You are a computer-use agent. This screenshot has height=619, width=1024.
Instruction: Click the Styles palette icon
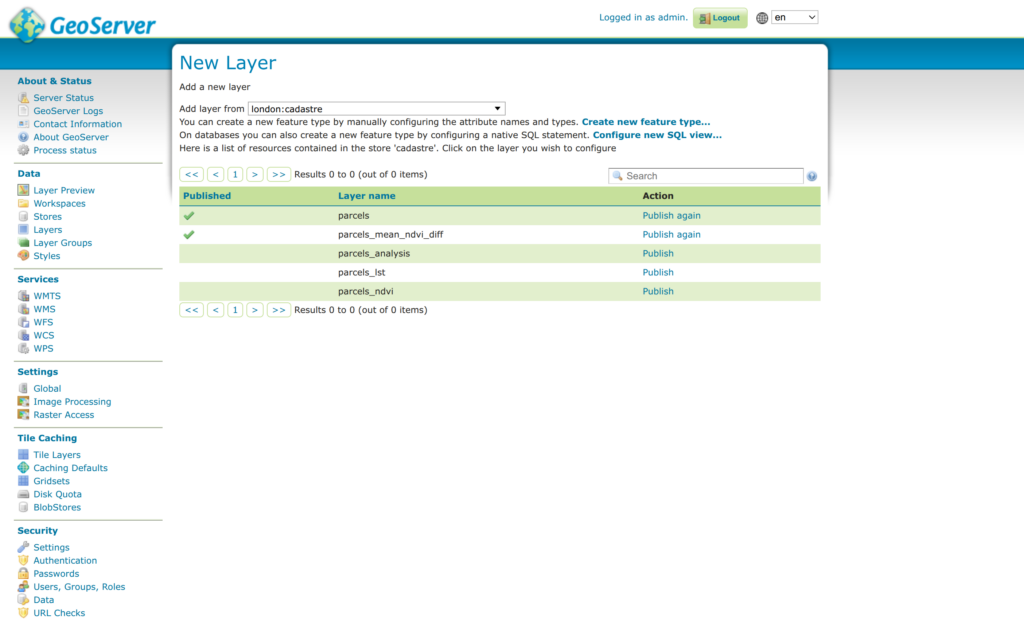(x=24, y=256)
